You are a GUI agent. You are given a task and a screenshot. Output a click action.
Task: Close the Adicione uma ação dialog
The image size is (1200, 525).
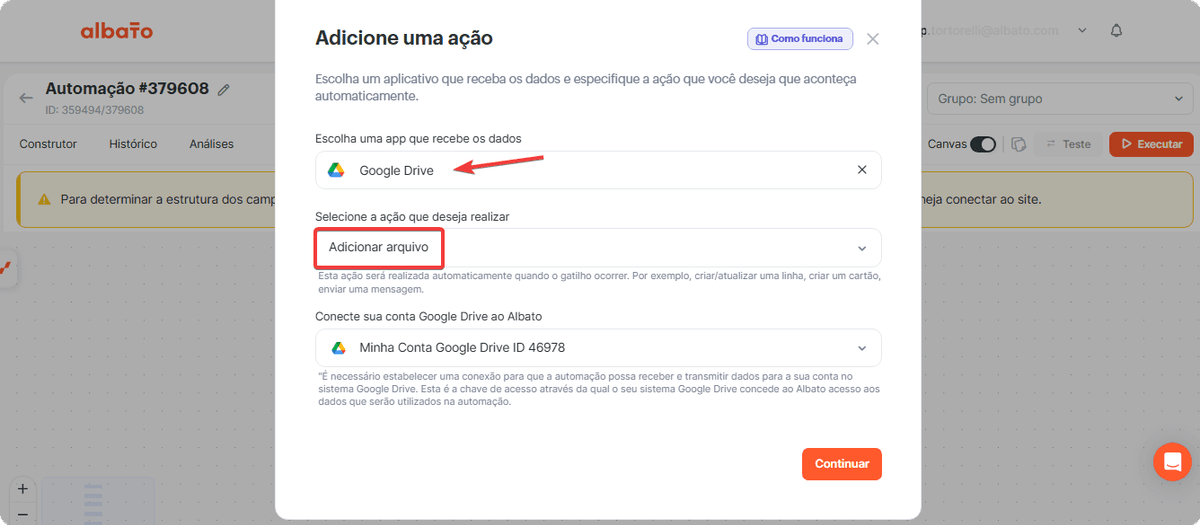pyautogui.click(x=873, y=39)
